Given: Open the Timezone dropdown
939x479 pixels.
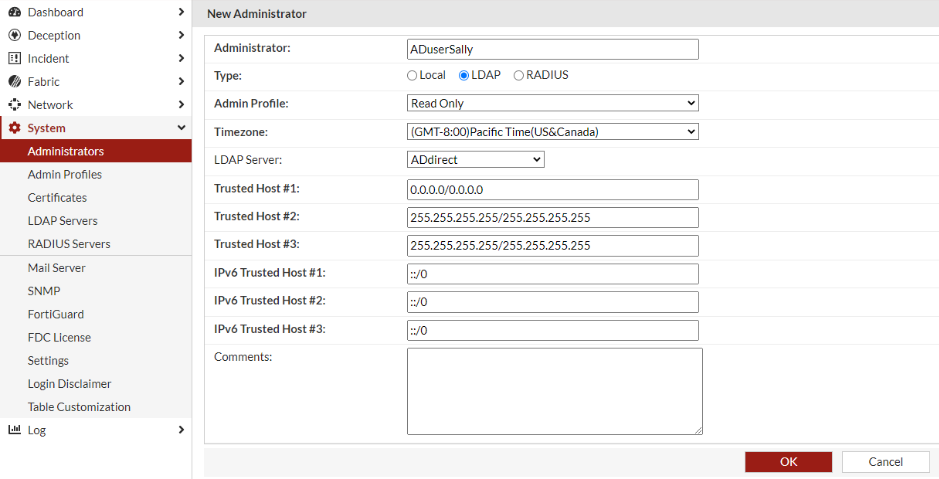Looking at the screenshot, I should coord(552,131).
